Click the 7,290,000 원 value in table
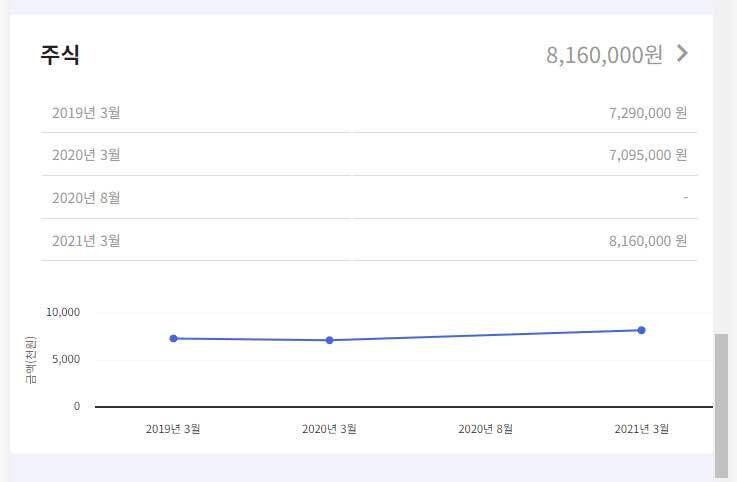The height and width of the screenshot is (482, 737). click(x=647, y=112)
